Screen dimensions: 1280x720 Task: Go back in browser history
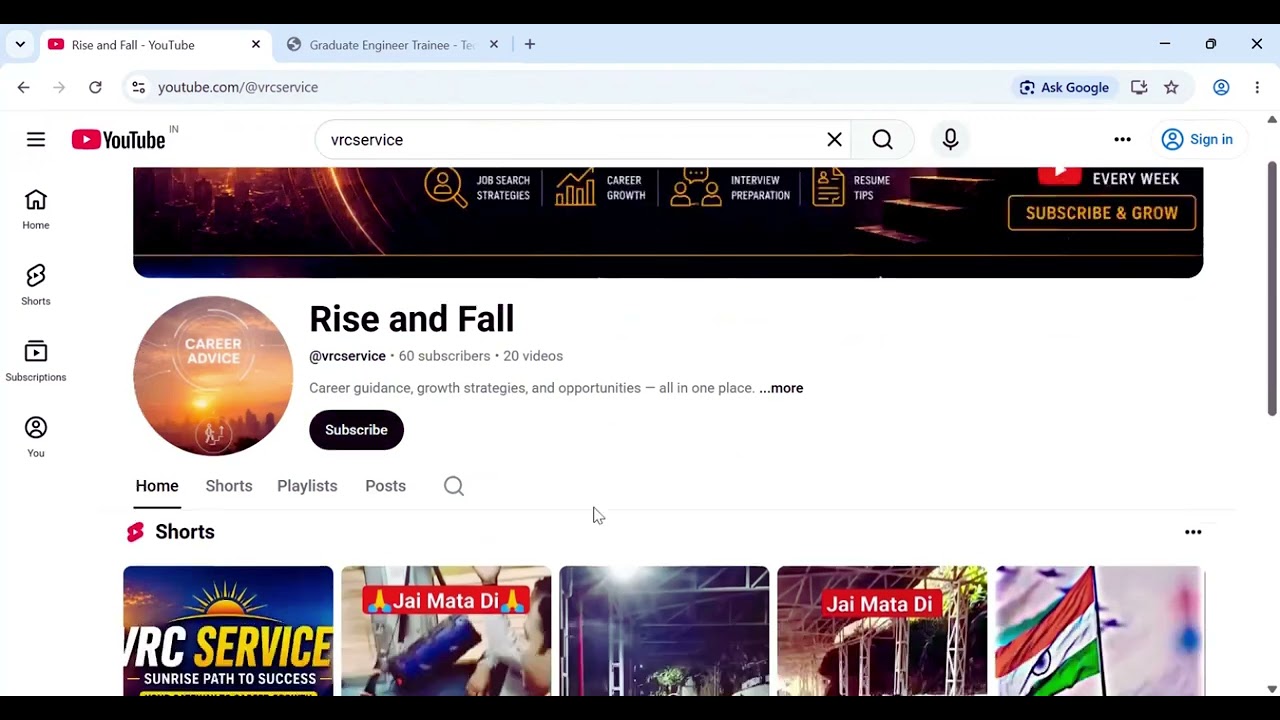(x=24, y=88)
